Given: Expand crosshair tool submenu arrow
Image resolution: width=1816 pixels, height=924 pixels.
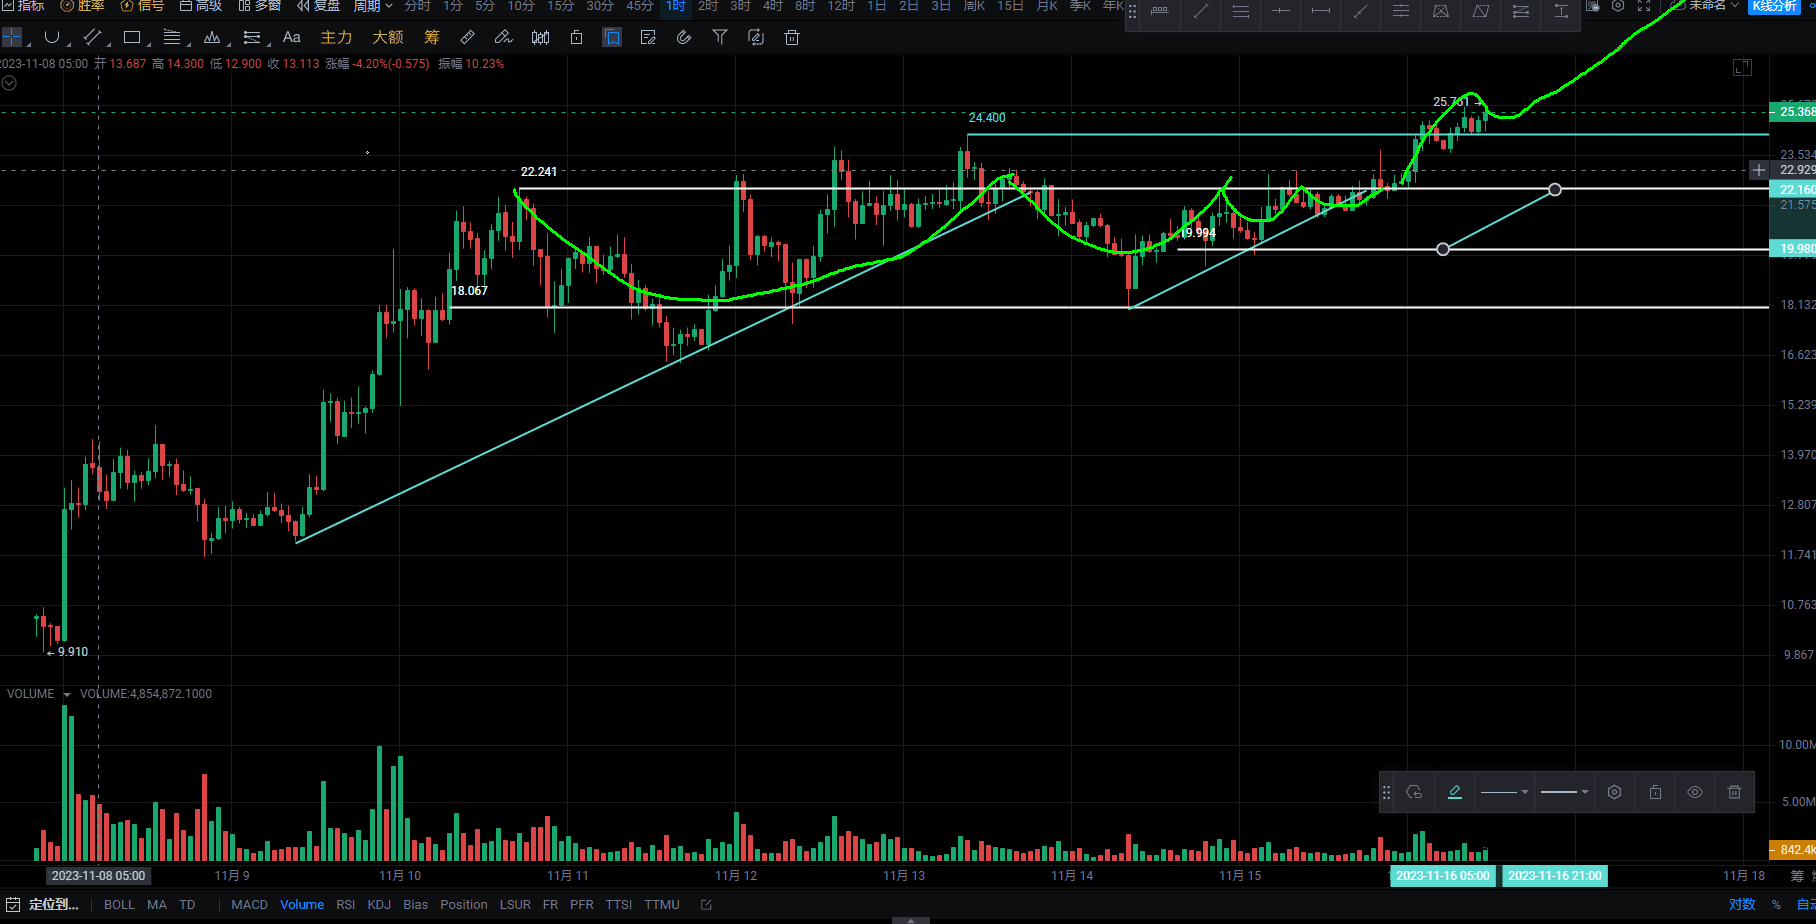Looking at the screenshot, I should click(x=28, y=44).
